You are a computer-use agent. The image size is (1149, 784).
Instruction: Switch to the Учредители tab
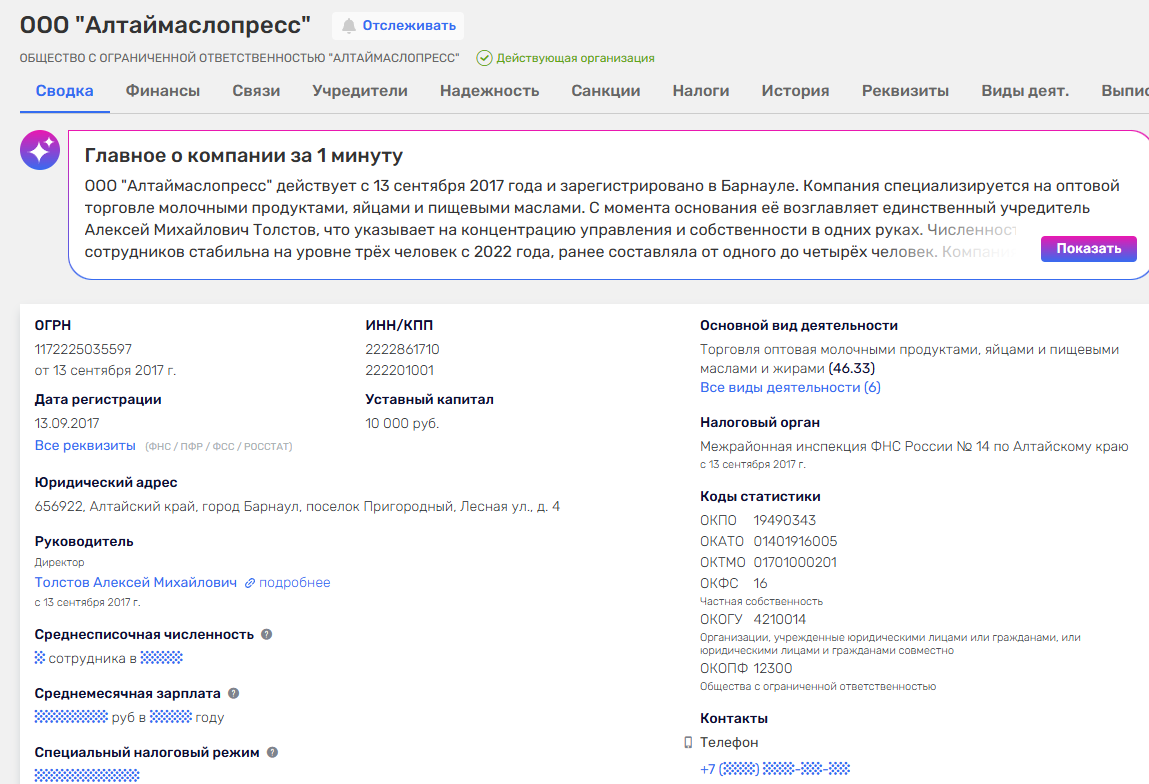coord(360,91)
